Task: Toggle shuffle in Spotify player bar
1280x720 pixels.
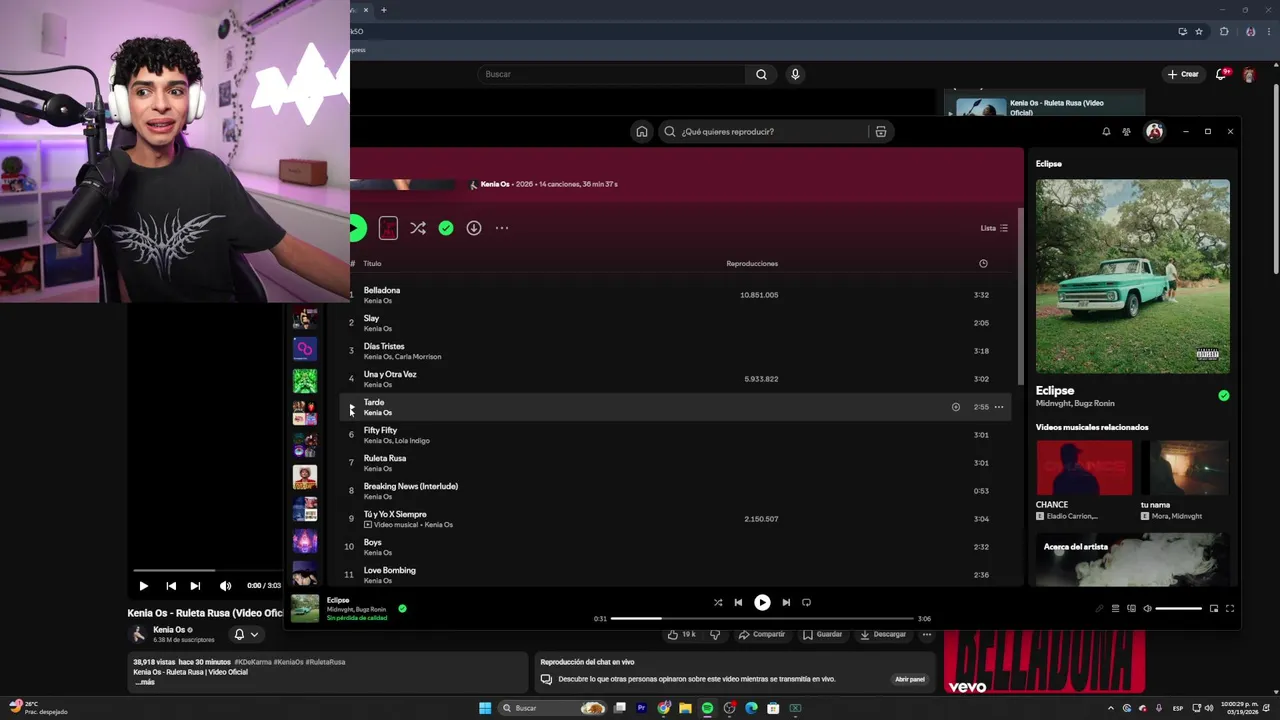Action: [x=718, y=602]
